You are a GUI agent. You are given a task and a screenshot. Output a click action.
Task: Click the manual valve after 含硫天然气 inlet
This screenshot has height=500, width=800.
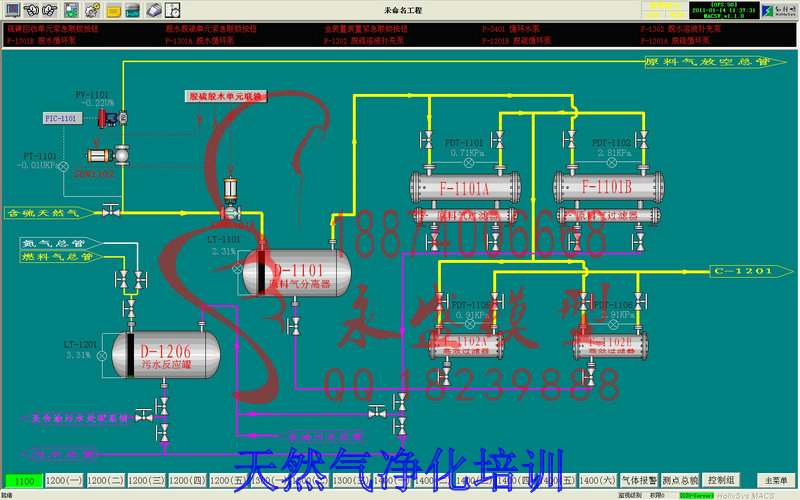coord(111,210)
